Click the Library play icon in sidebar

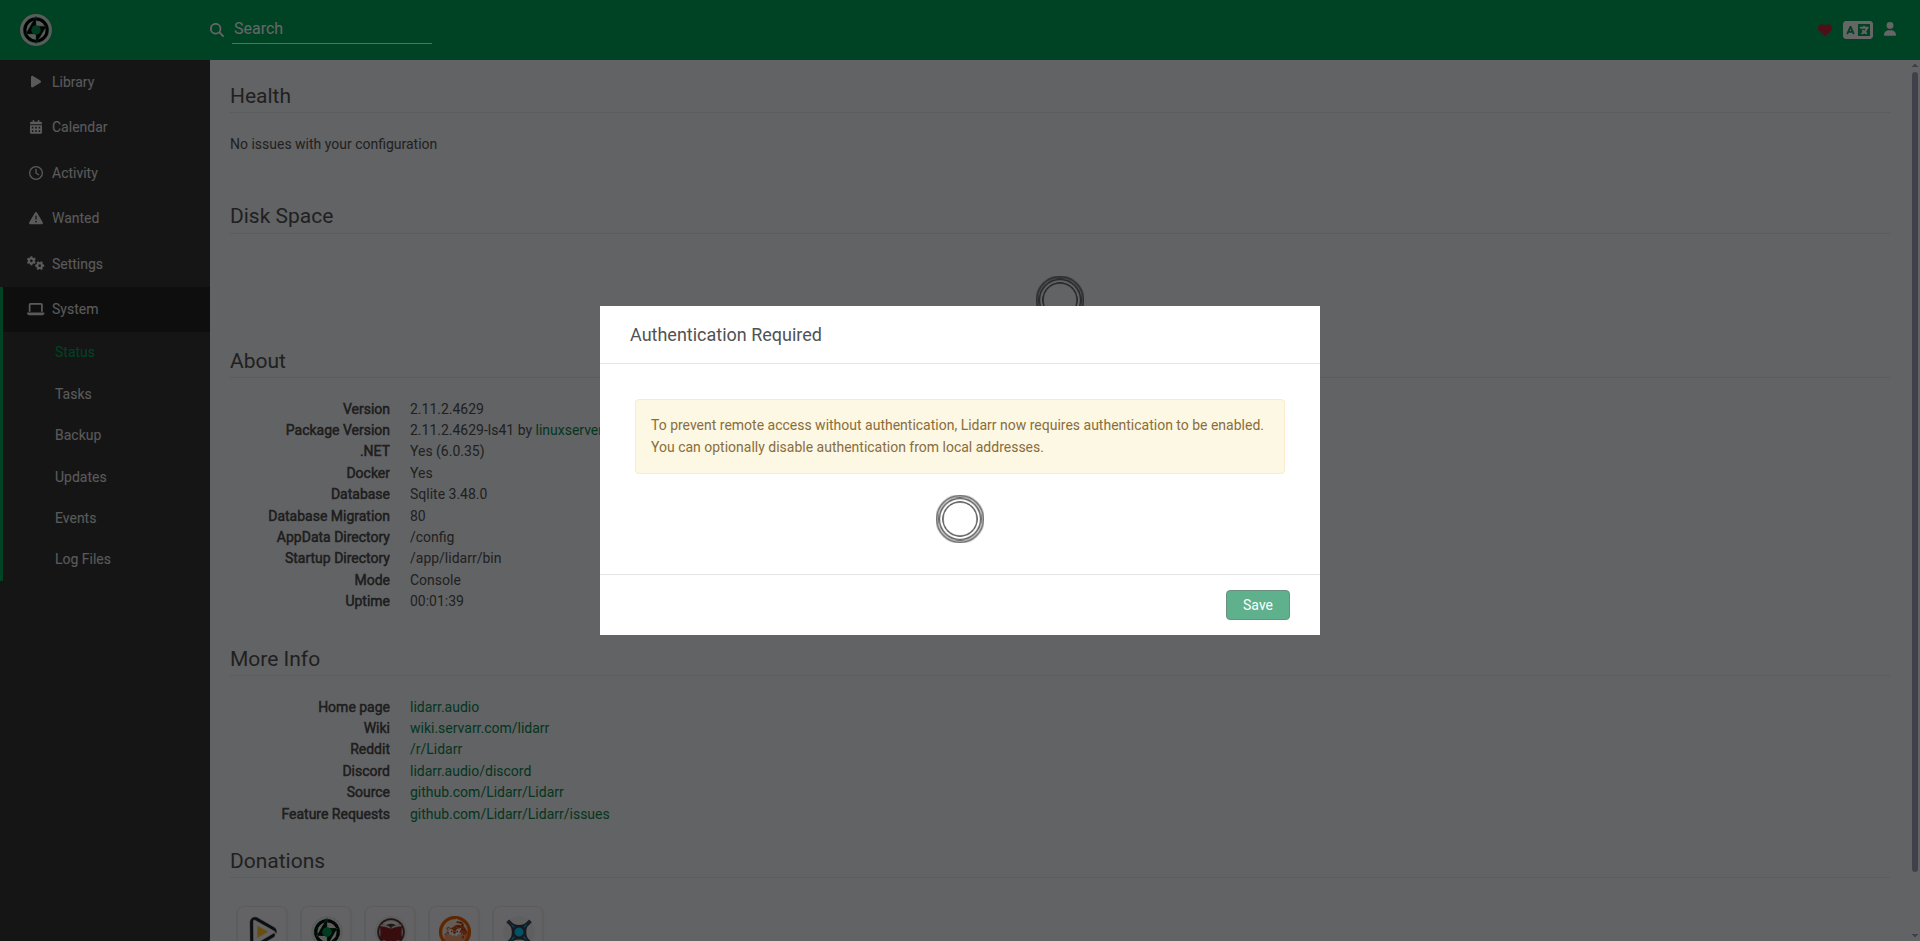36,82
